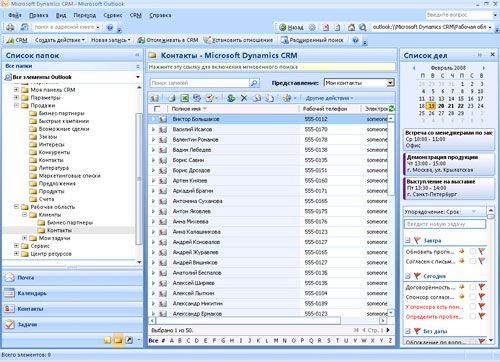Refresh the contacts grid with the green icon
Screen dimensions: 500x362
click(x=392, y=109)
